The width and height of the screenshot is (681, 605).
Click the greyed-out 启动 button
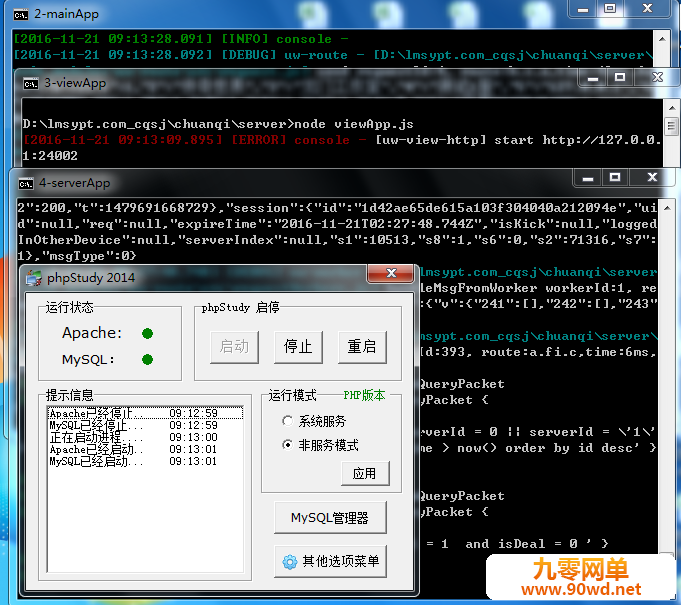click(234, 347)
